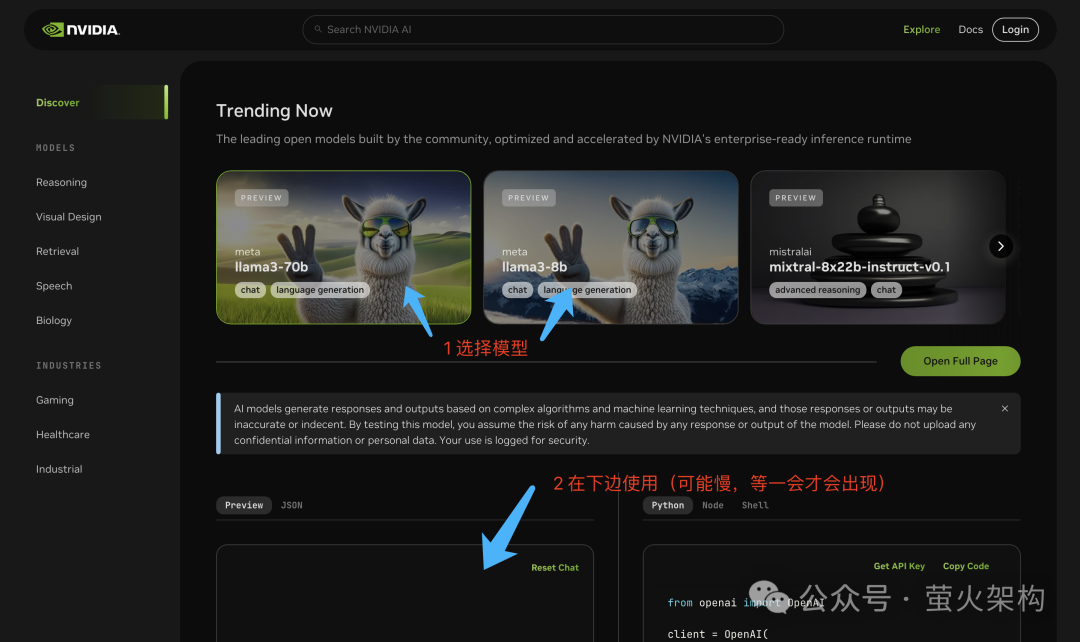Switch to the Python code tab
This screenshot has height=642, width=1080.
coord(668,506)
